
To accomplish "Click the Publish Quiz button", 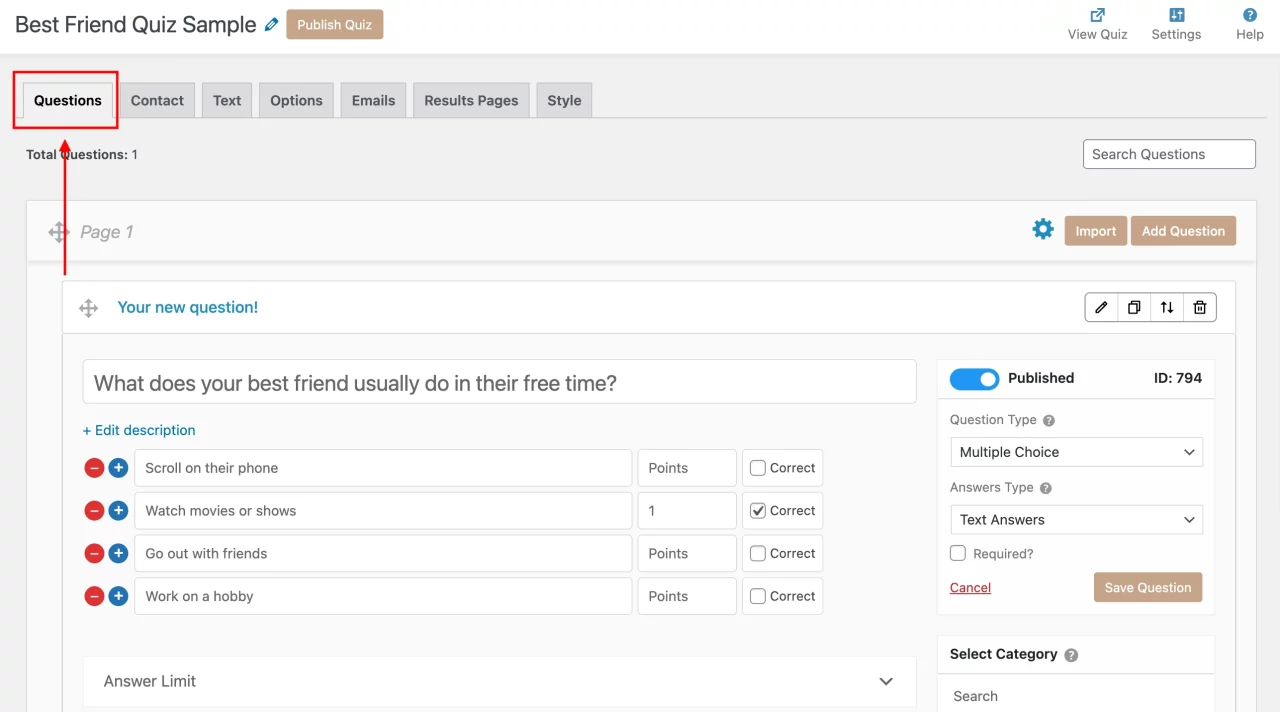I will [x=334, y=24].
